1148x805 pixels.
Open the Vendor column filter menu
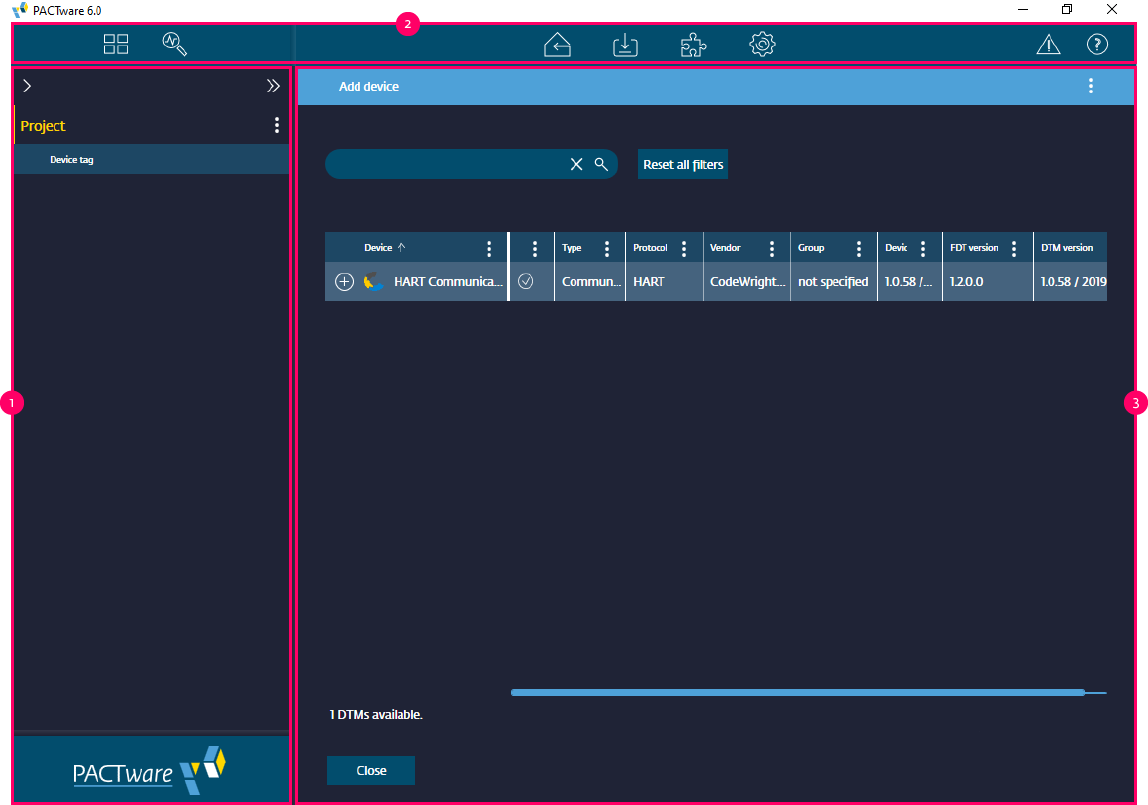point(772,248)
